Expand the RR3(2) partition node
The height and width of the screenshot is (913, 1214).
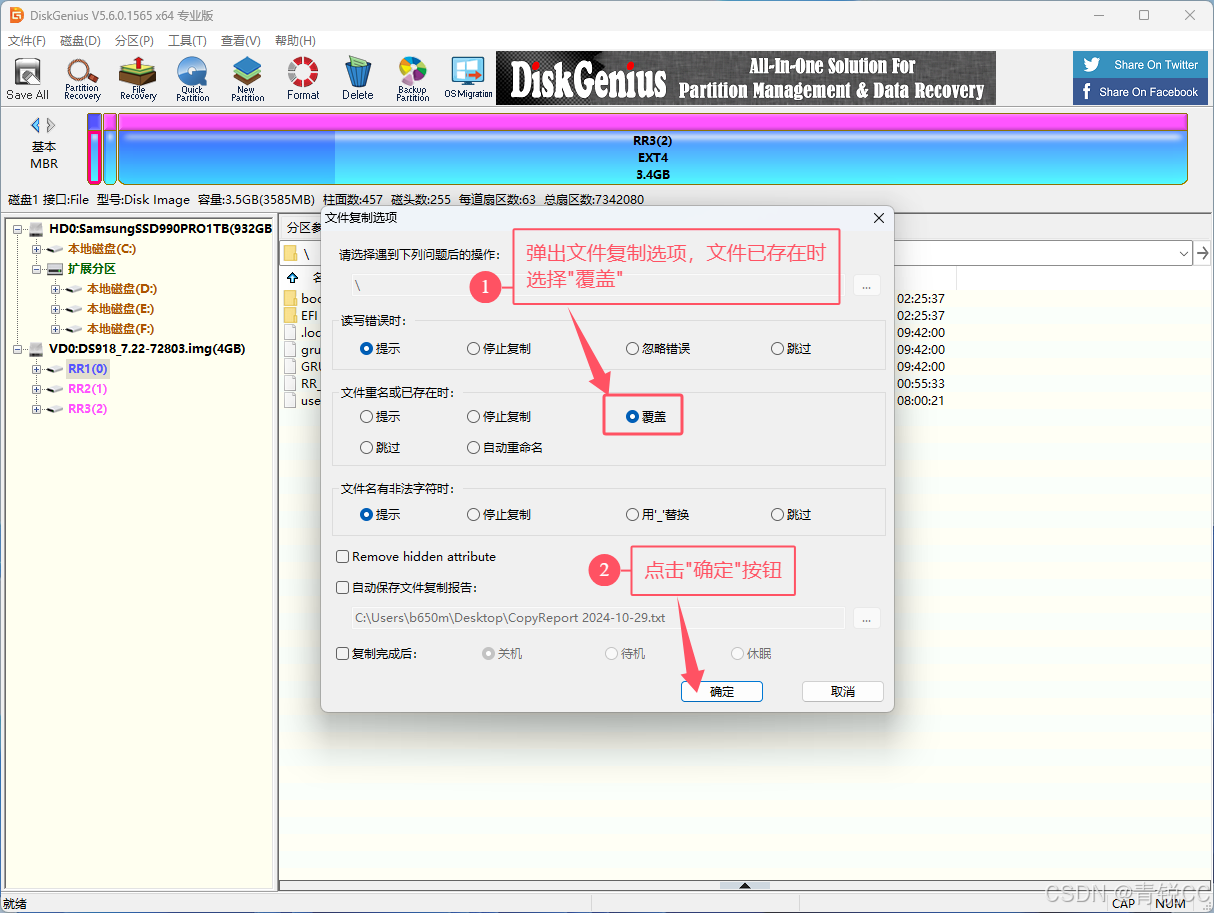tap(37, 409)
